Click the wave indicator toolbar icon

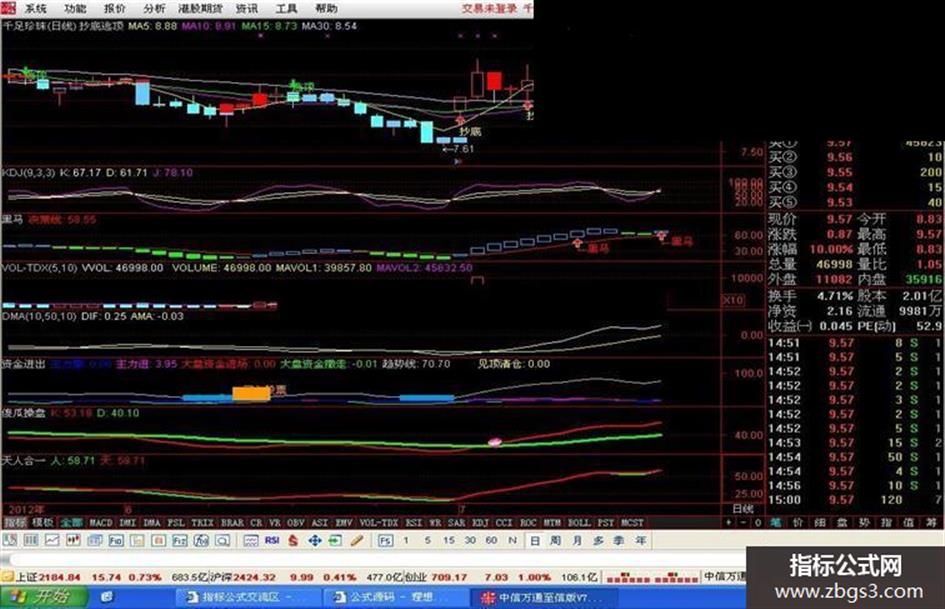pyautogui.click(x=251, y=541)
